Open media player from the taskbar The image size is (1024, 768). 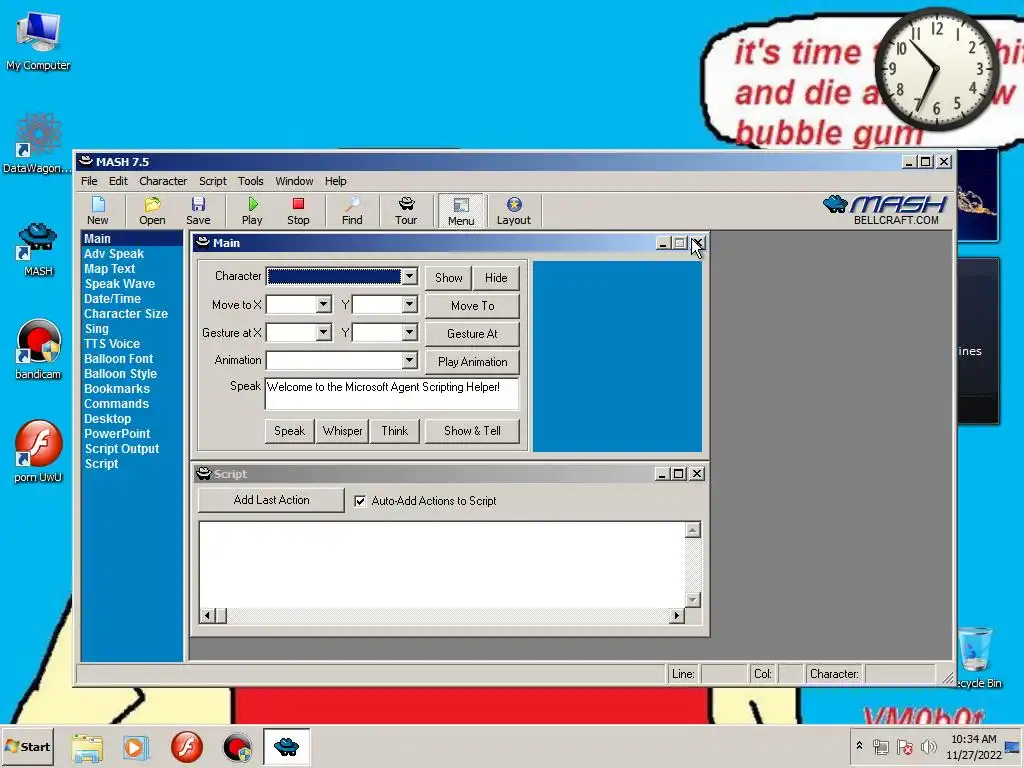(x=136, y=747)
